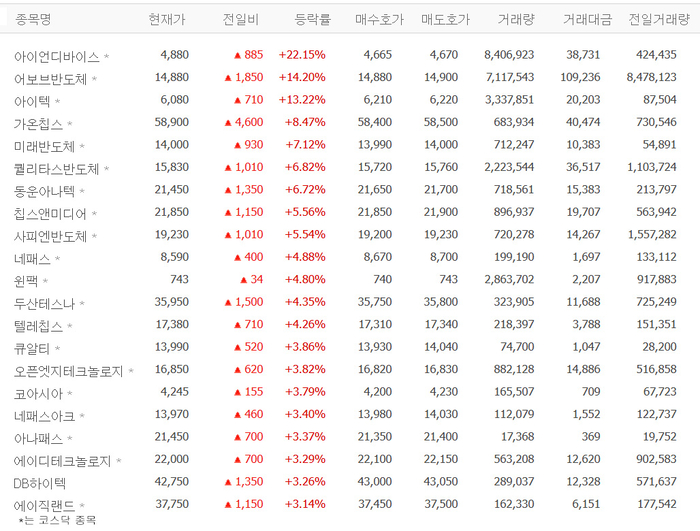This screenshot has height=531, width=700.
Task: Open stock 에이디테크놀로지
Action: tap(62, 461)
